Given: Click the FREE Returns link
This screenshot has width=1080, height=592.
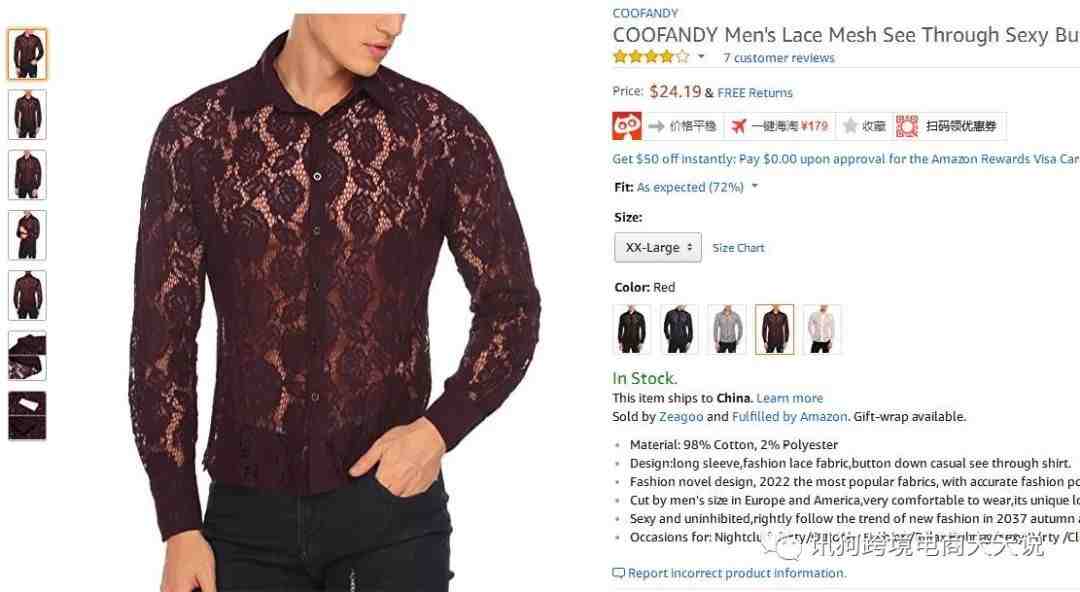Looking at the screenshot, I should [x=755, y=92].
